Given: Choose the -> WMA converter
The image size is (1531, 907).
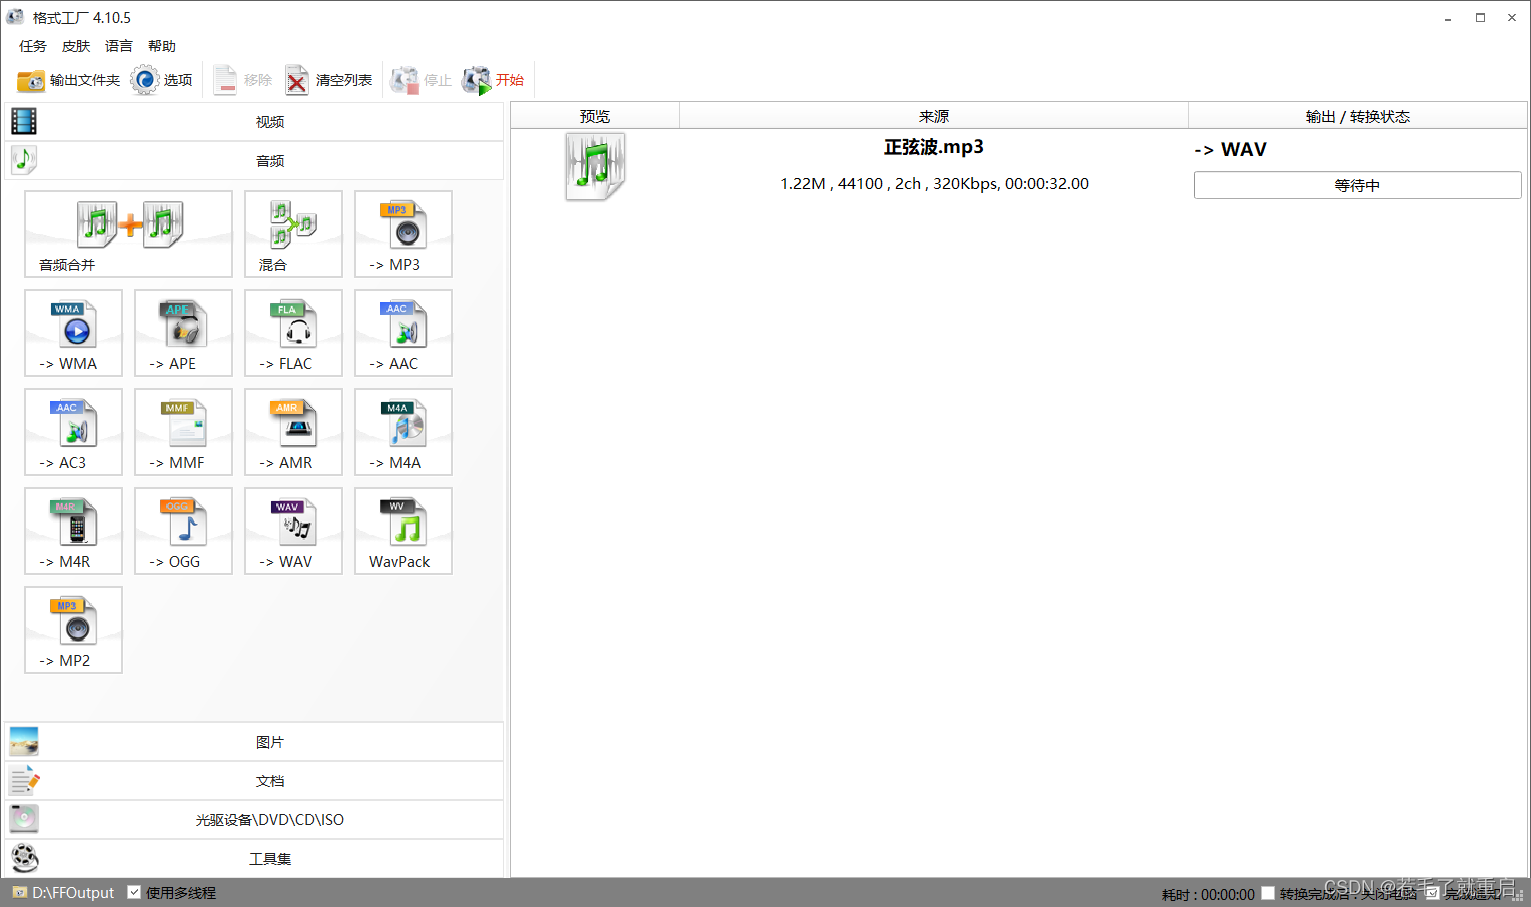Looking at the screenshot, I should (73, 333).
